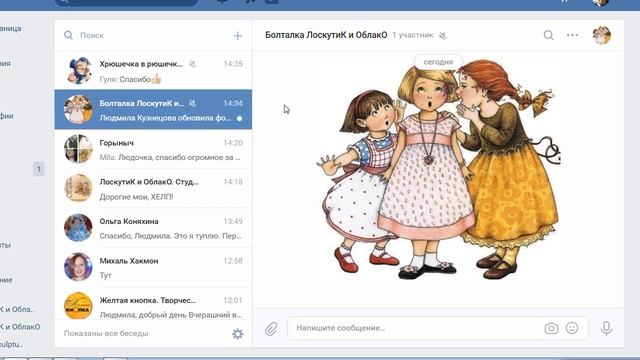The image size is (640, 360).
Task: Click Горыныч conversation avatar
Action: [78, 149]
